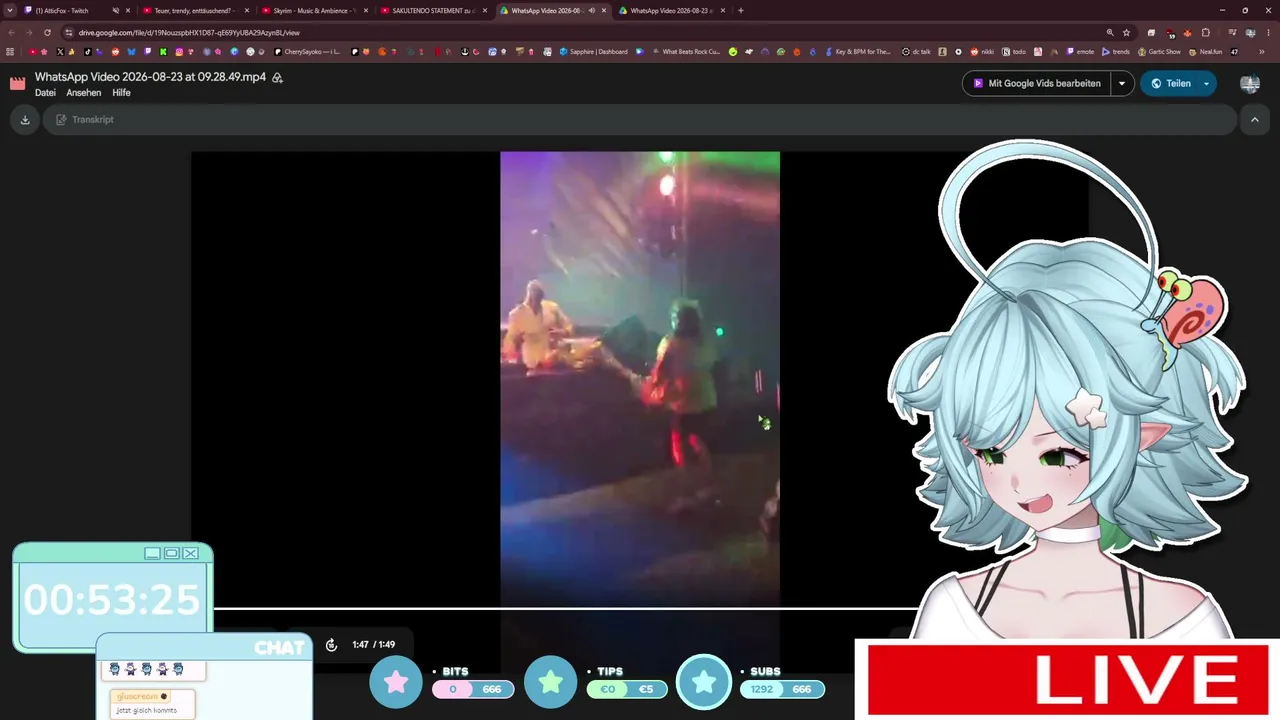Reload the current page

[47, 32]
